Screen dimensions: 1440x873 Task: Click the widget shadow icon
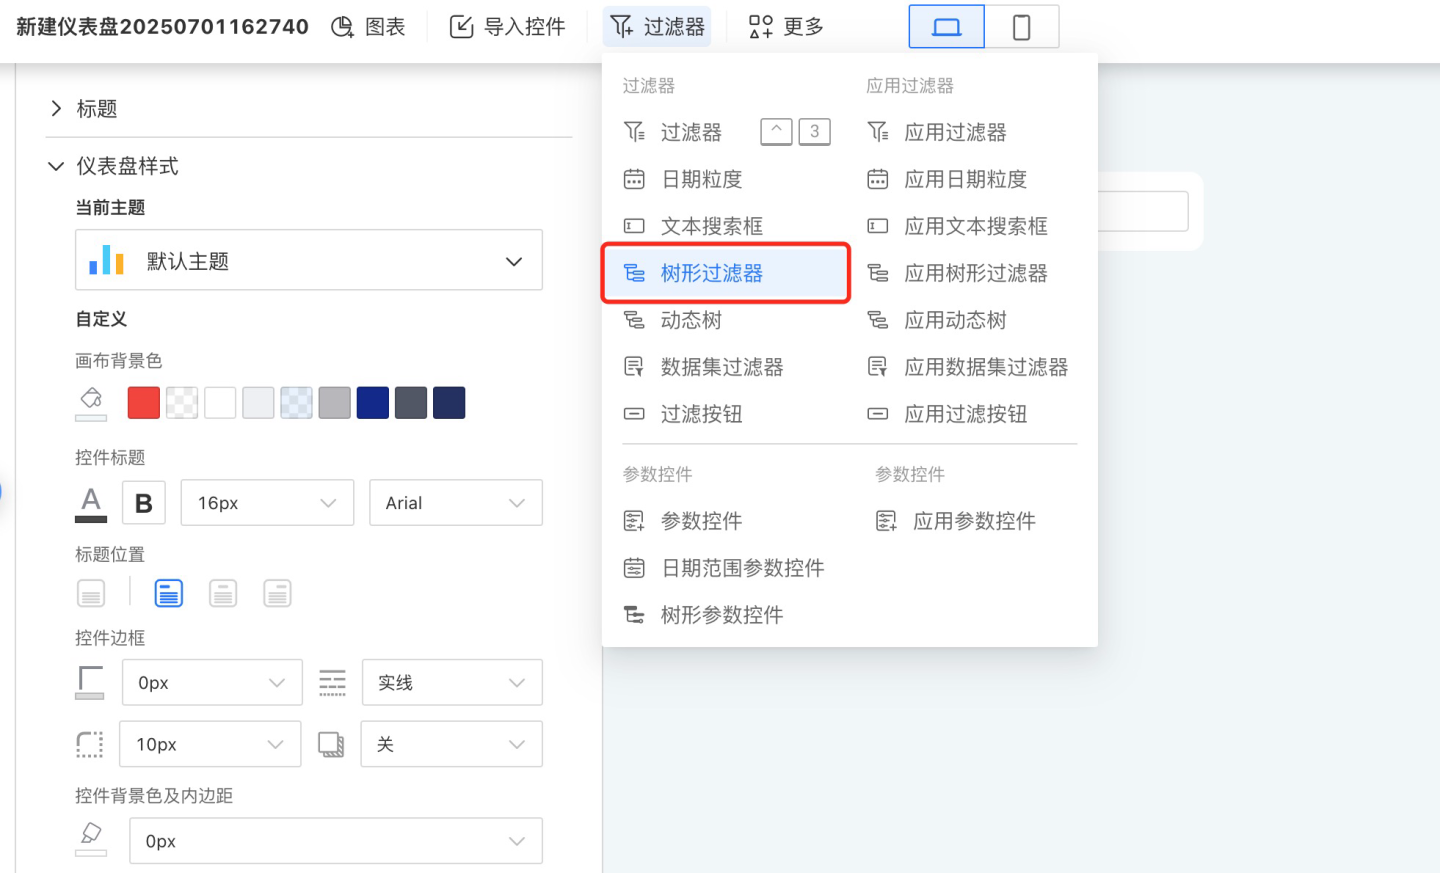[x=331, y=744]
